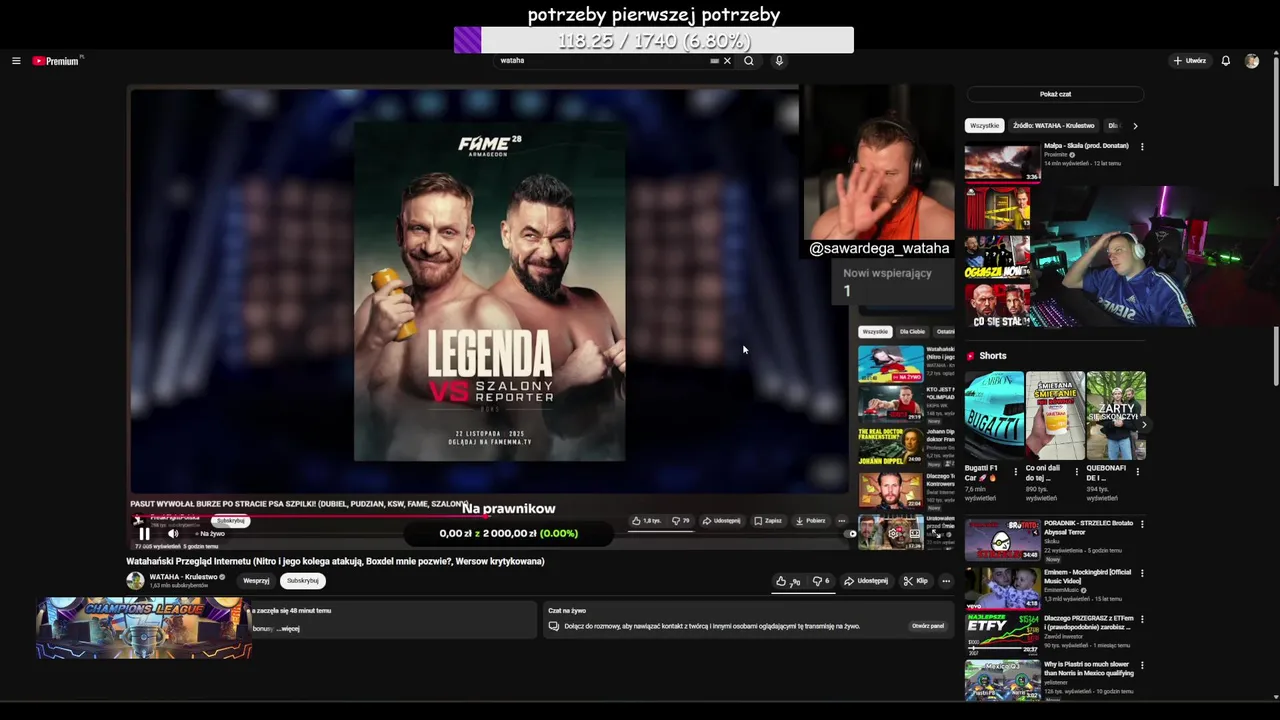Click the magnifying glass search icon

[x=748, y=61]
